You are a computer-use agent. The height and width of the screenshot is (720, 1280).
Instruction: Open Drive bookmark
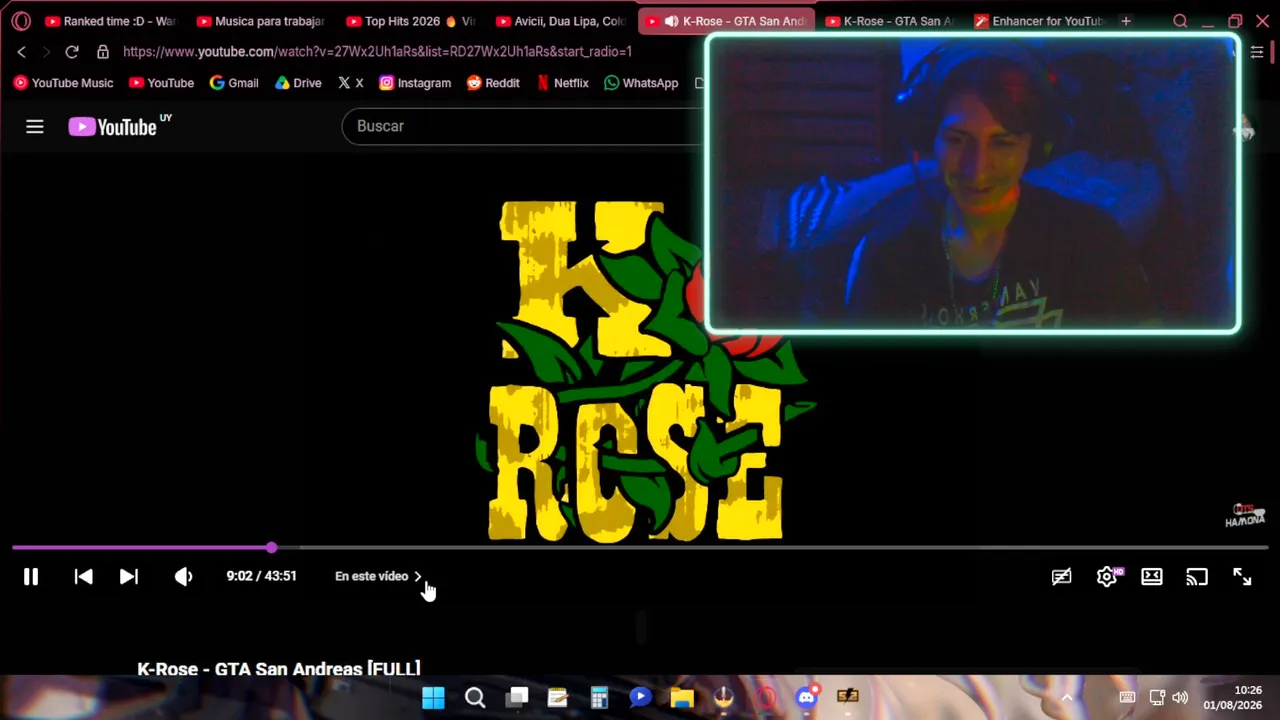[x=298, y=83]
